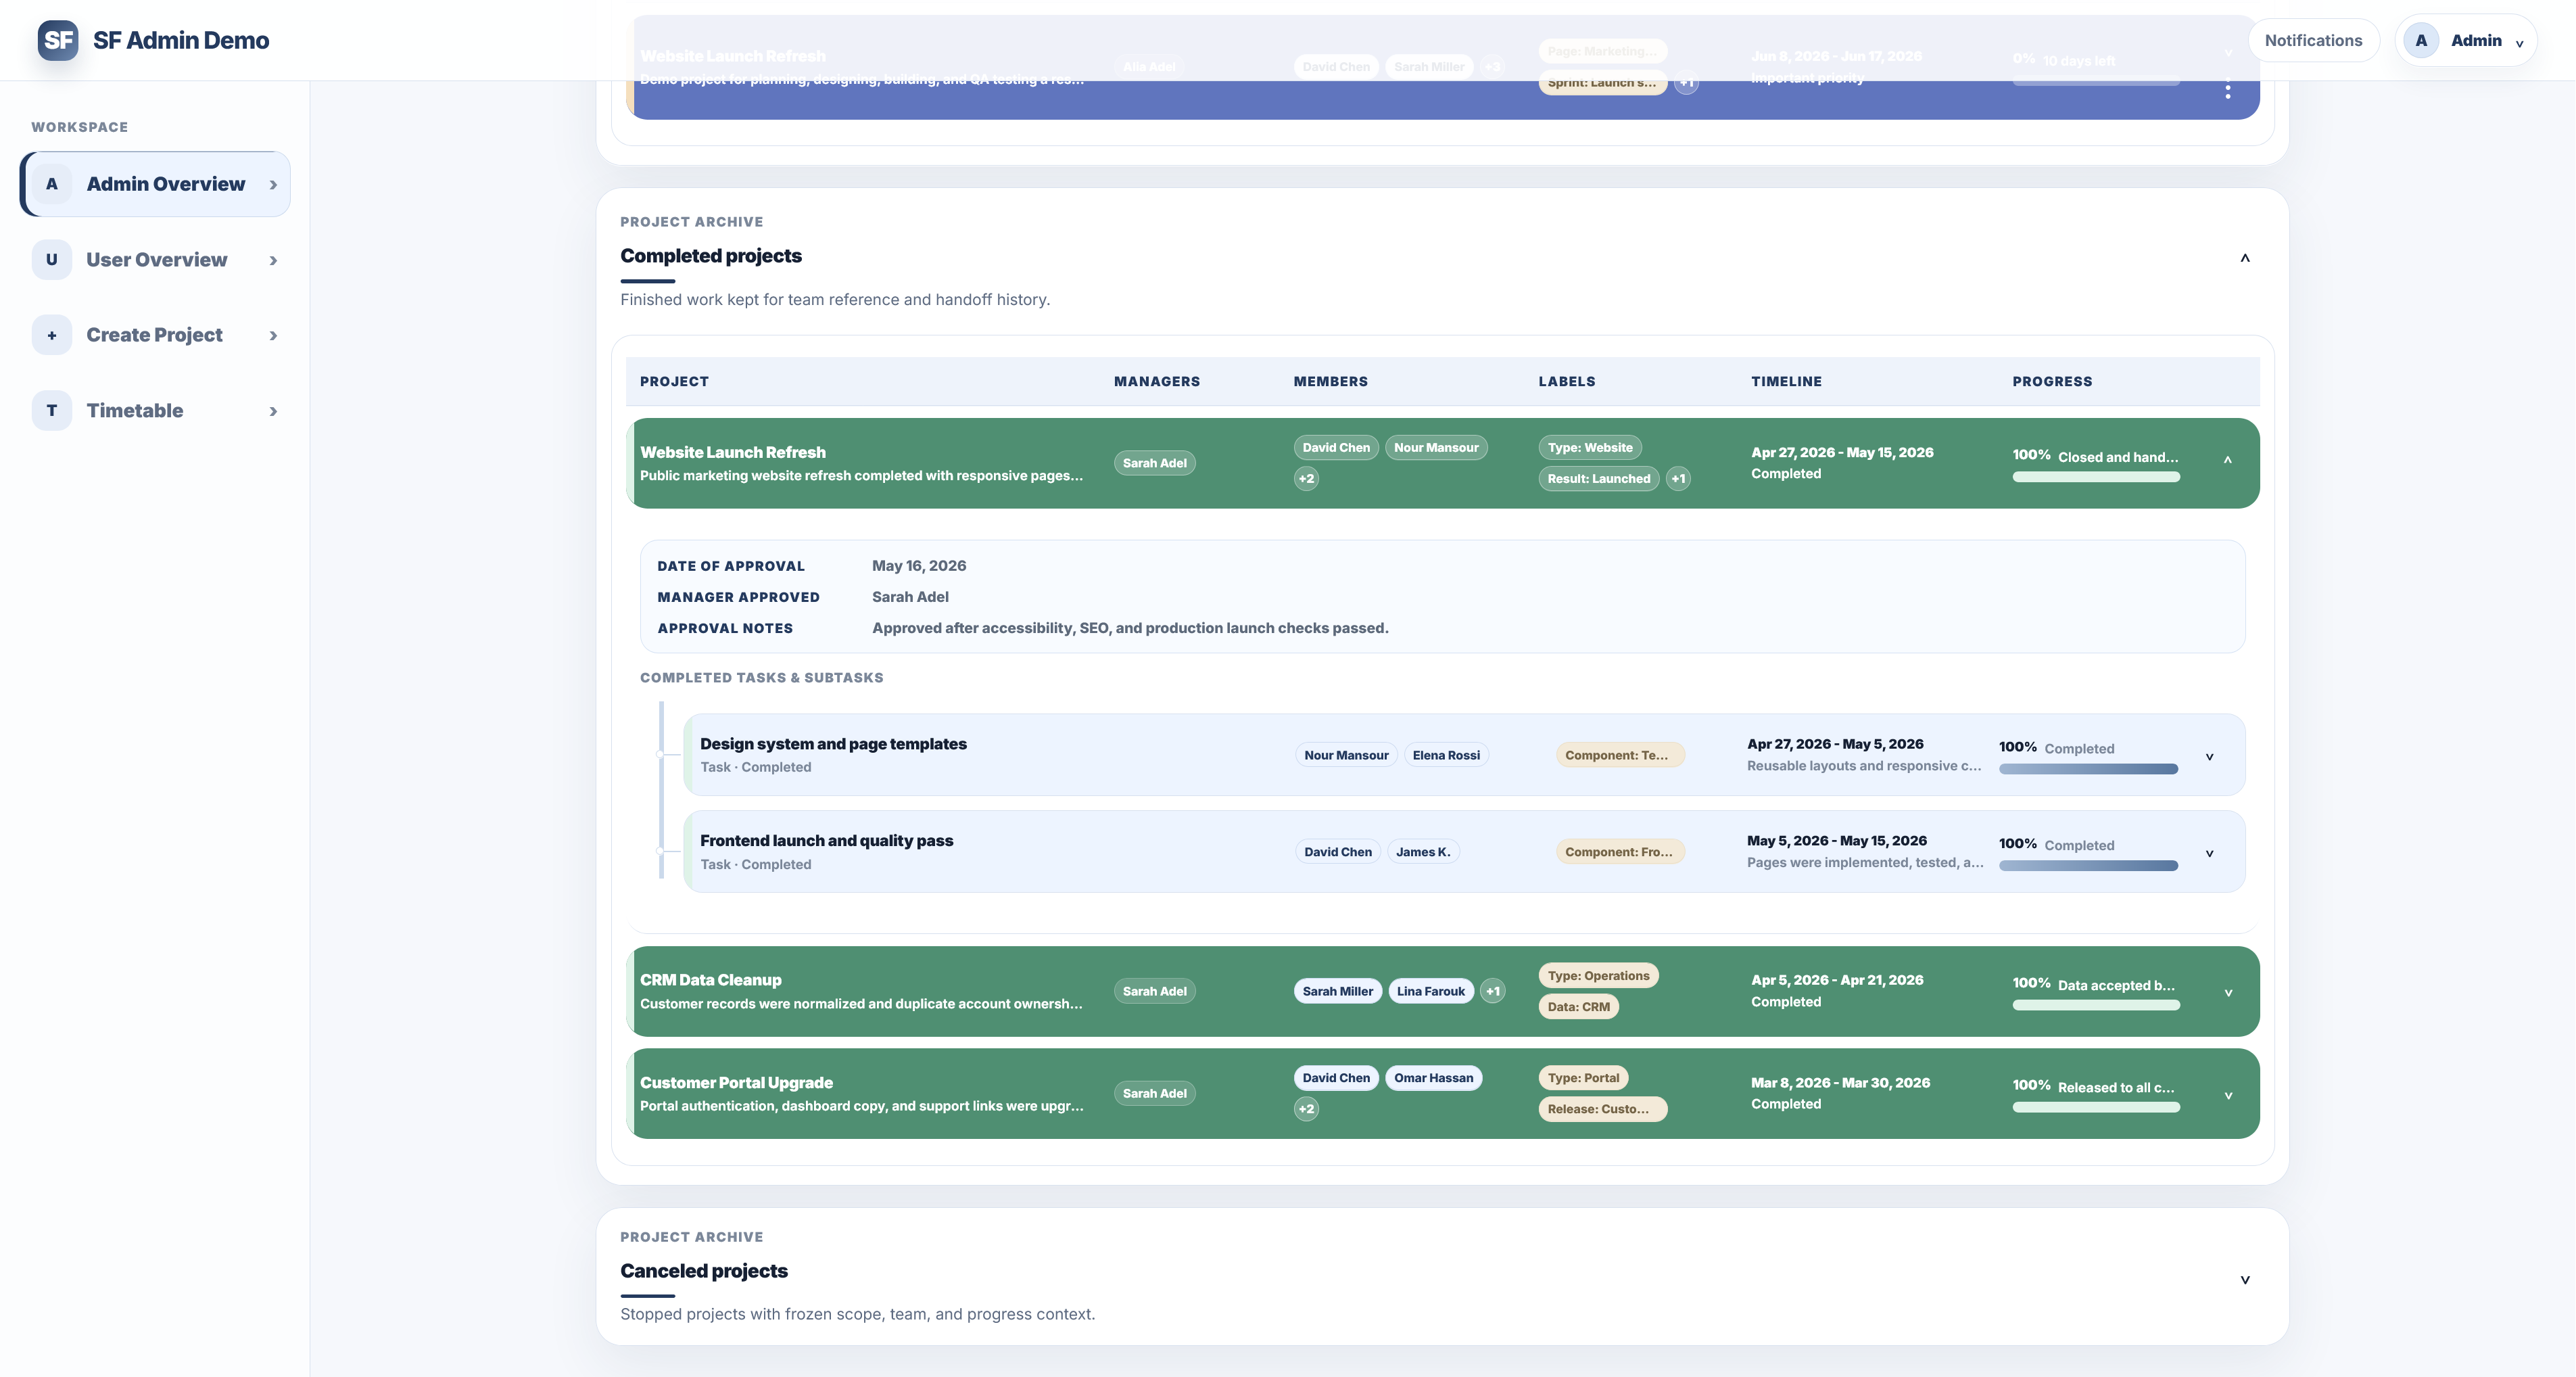The width and height of the screenshot is (2576, 1377).
Task: Click timeline Apr 5, 2026 - Apr 21, 2026
Action: click(x=1837, y=980)
